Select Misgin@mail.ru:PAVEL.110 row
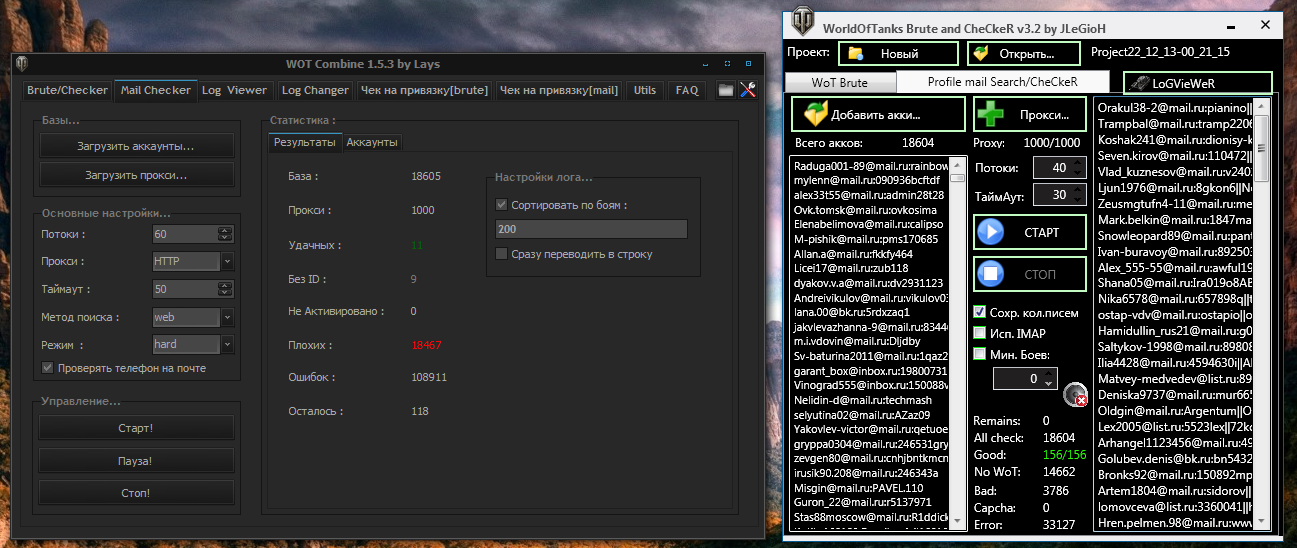Image resolution: width=1297 pixels, height=548 pixels. [870, 487]
